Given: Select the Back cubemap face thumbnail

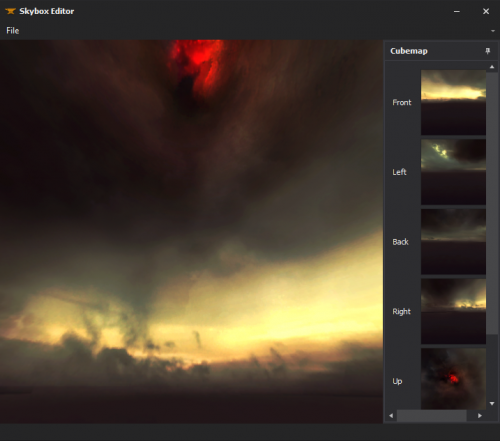Looking at the screenshot, I should 453,242.
